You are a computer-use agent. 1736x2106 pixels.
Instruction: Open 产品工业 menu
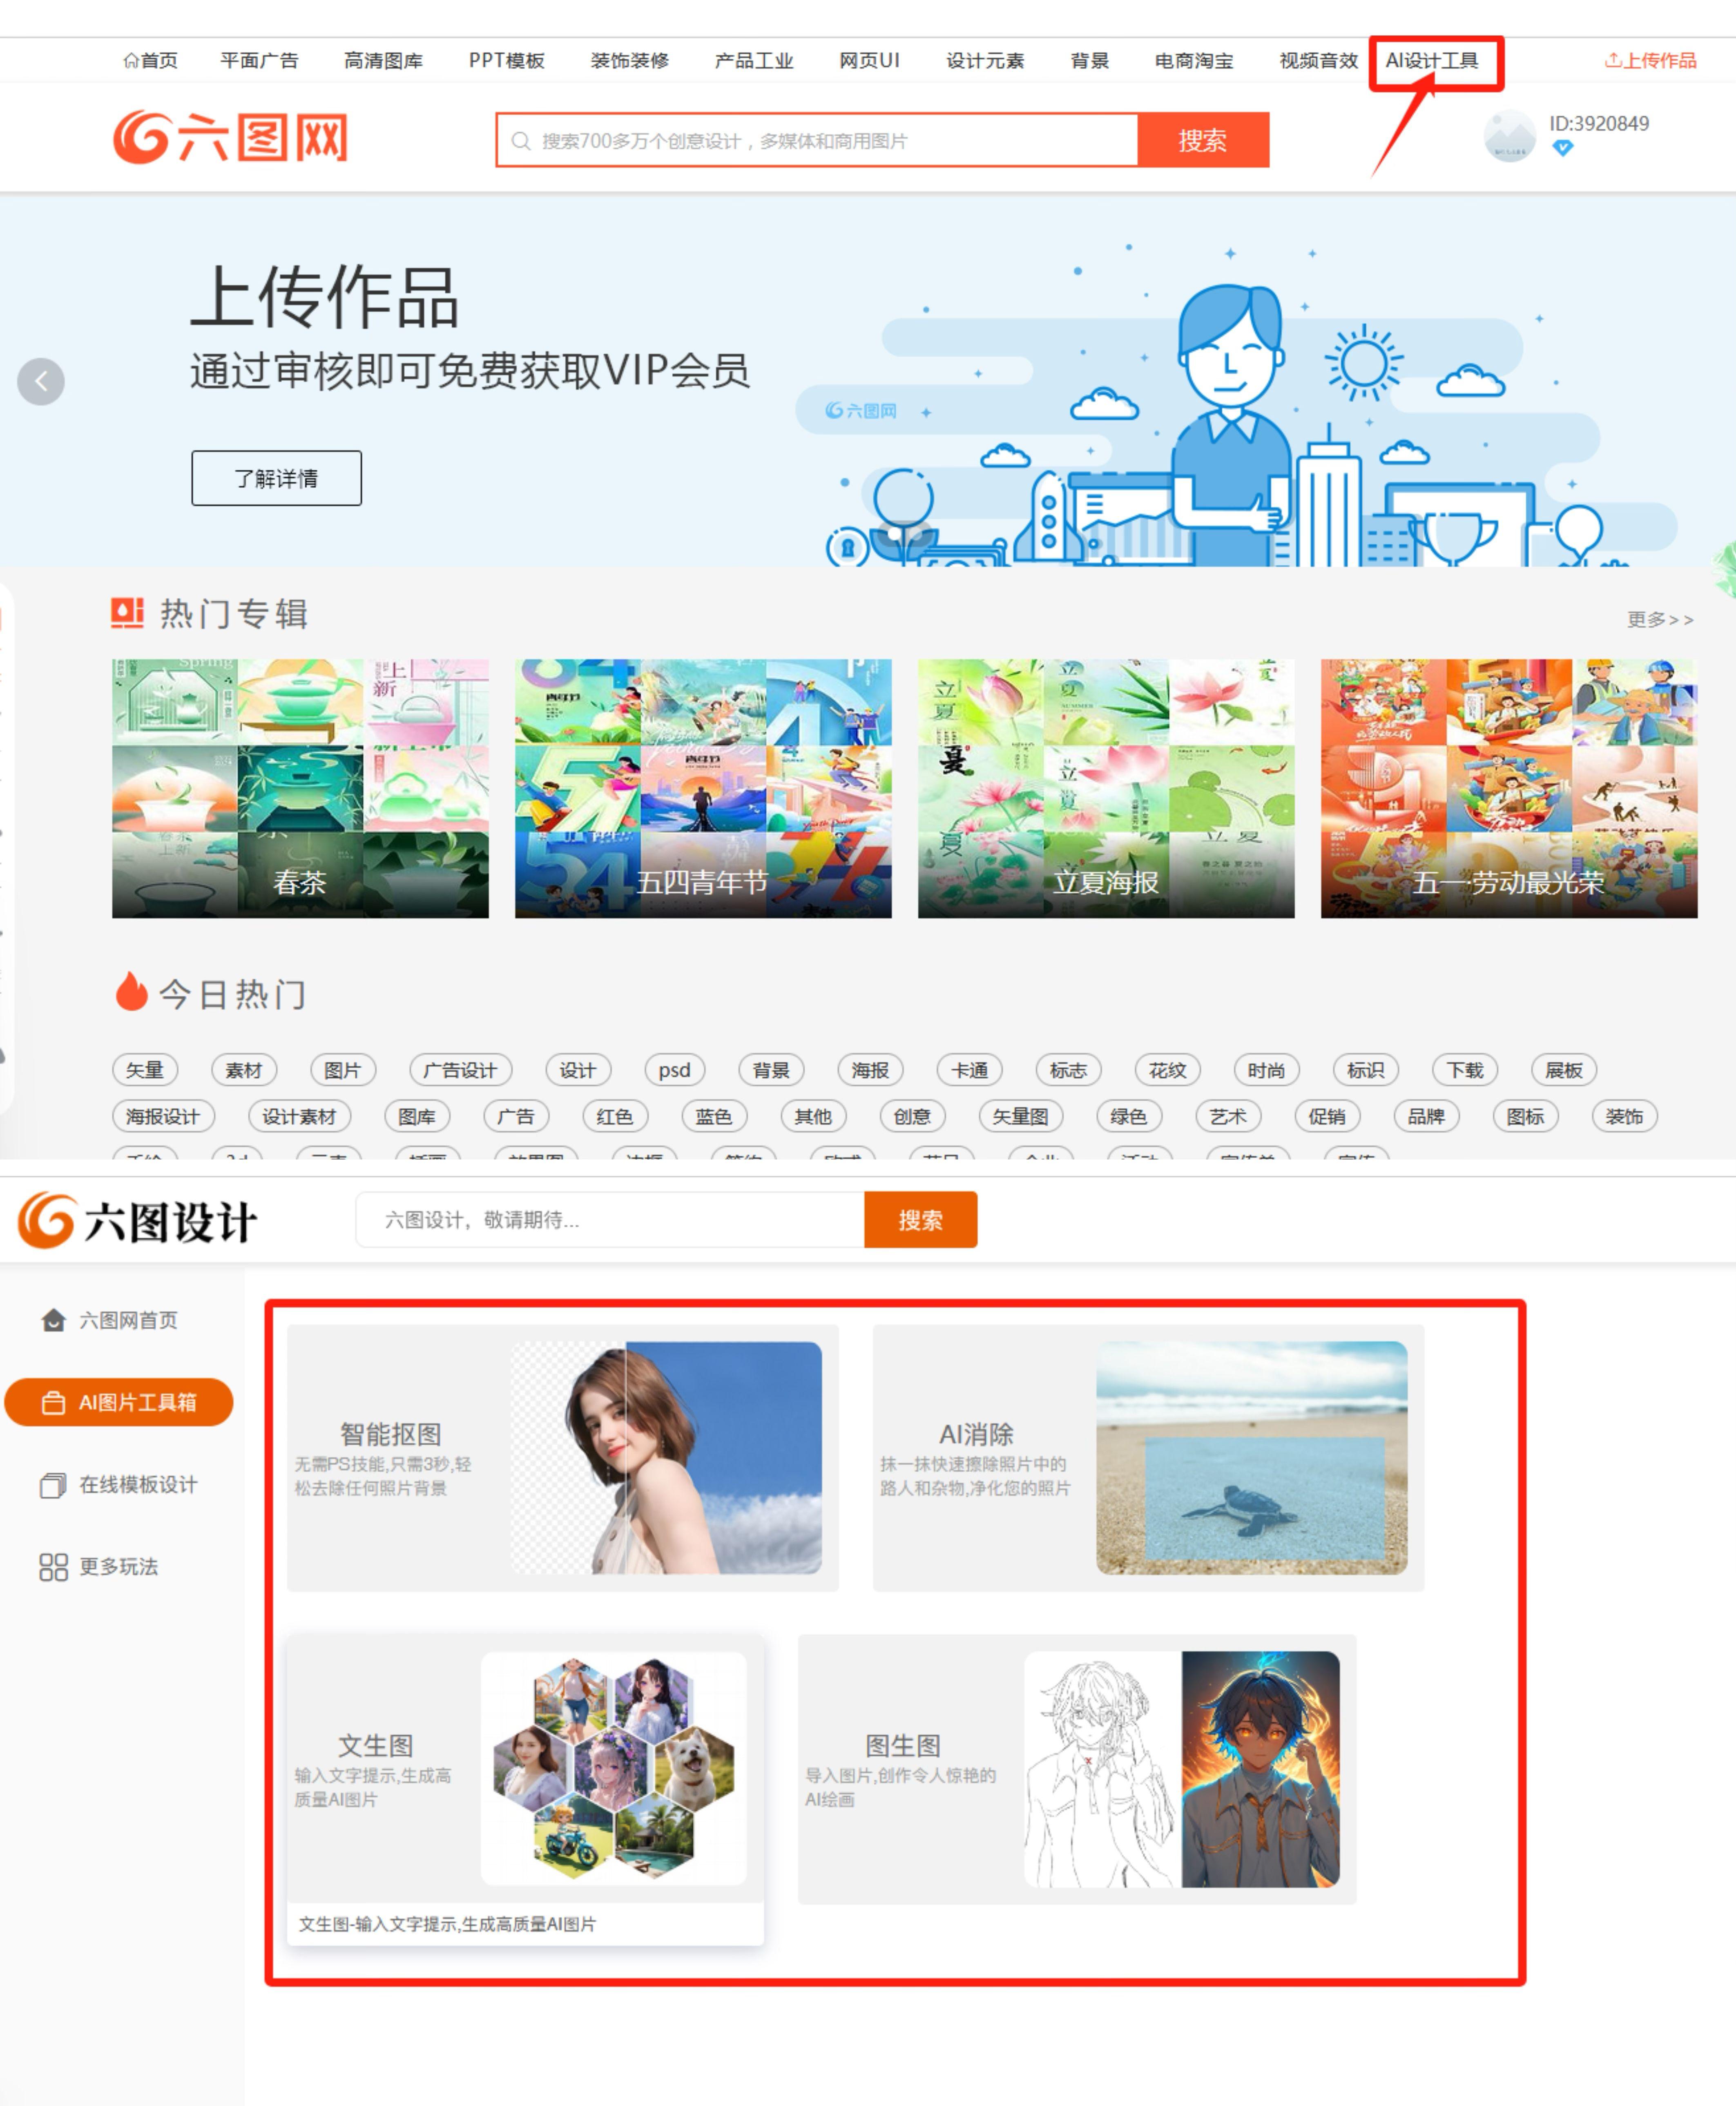pyautogui.click(x=754, y=61)
